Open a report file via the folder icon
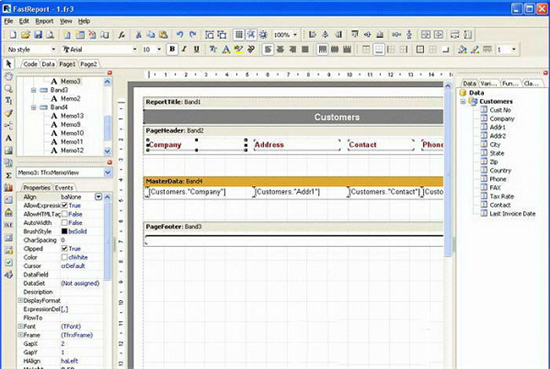This screenshot has width=550, height=369. [25, 35]
